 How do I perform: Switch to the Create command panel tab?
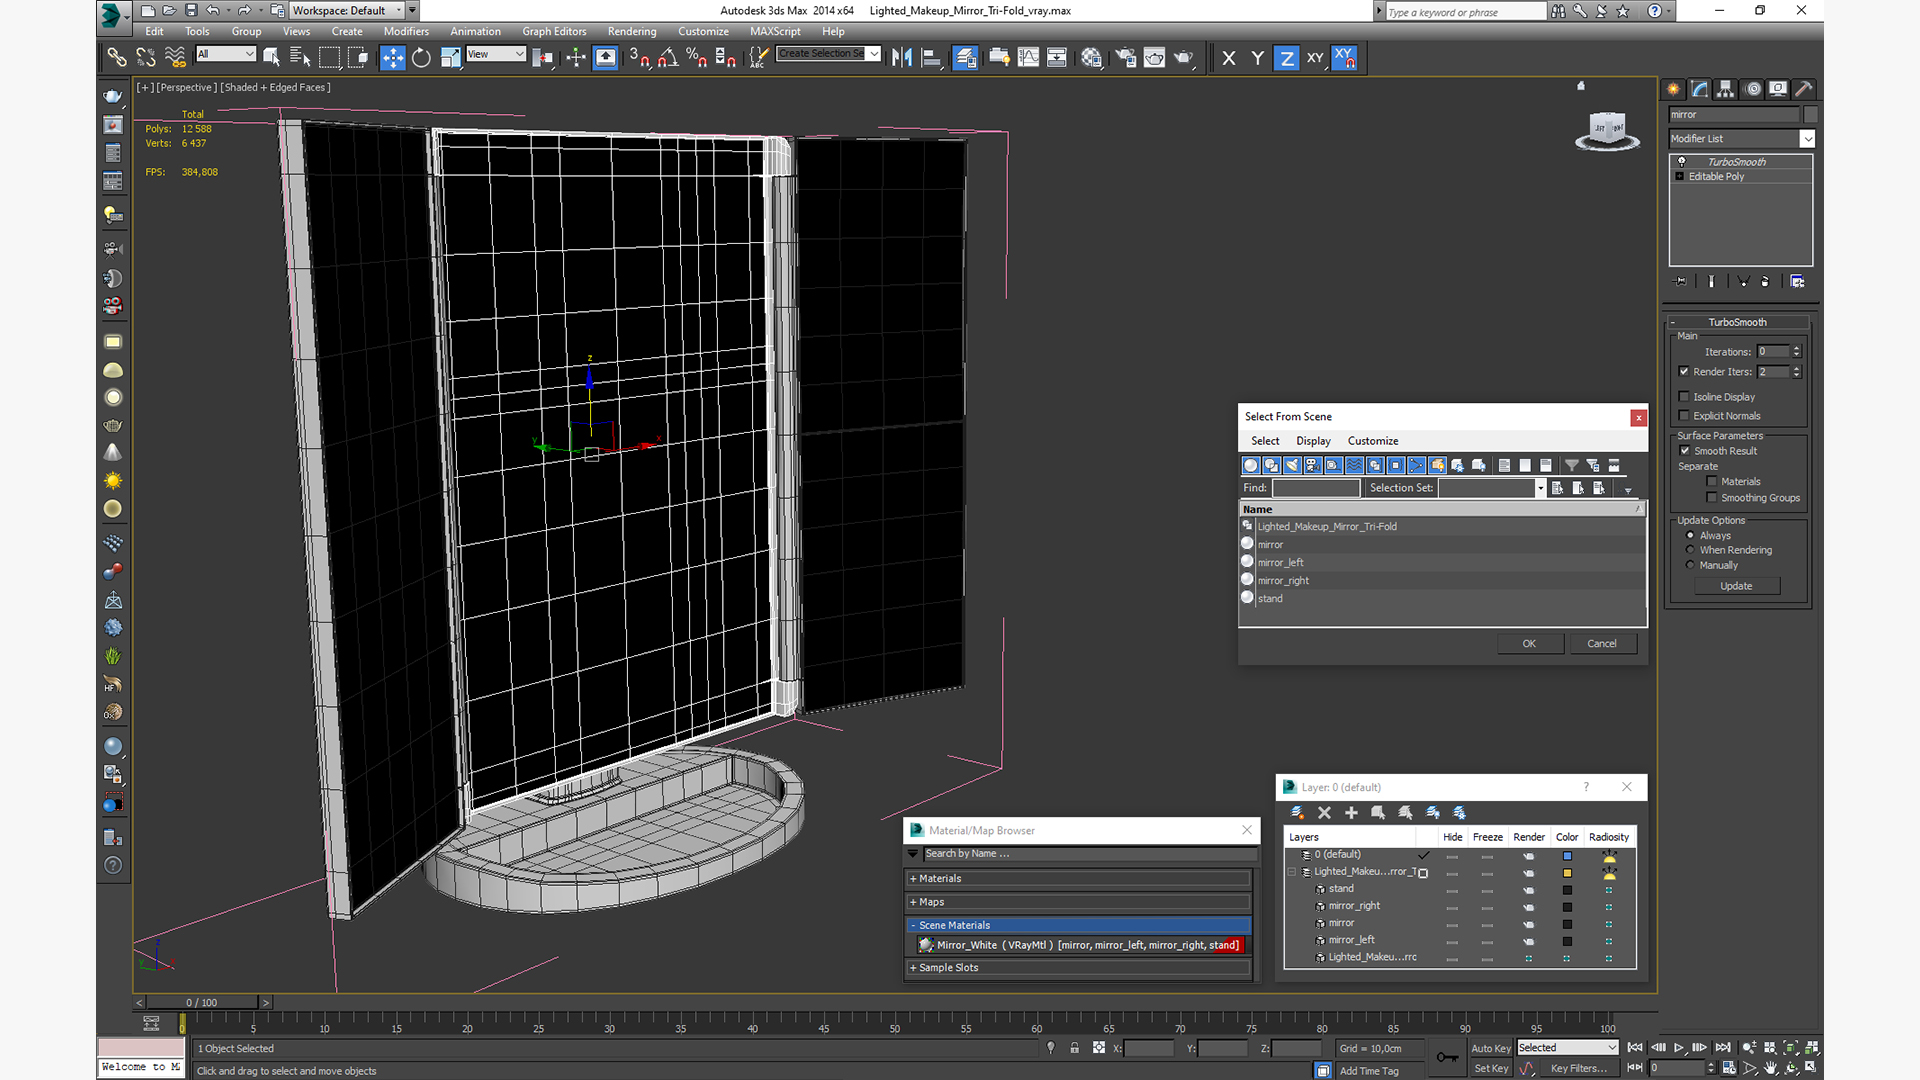point(1674,89)
